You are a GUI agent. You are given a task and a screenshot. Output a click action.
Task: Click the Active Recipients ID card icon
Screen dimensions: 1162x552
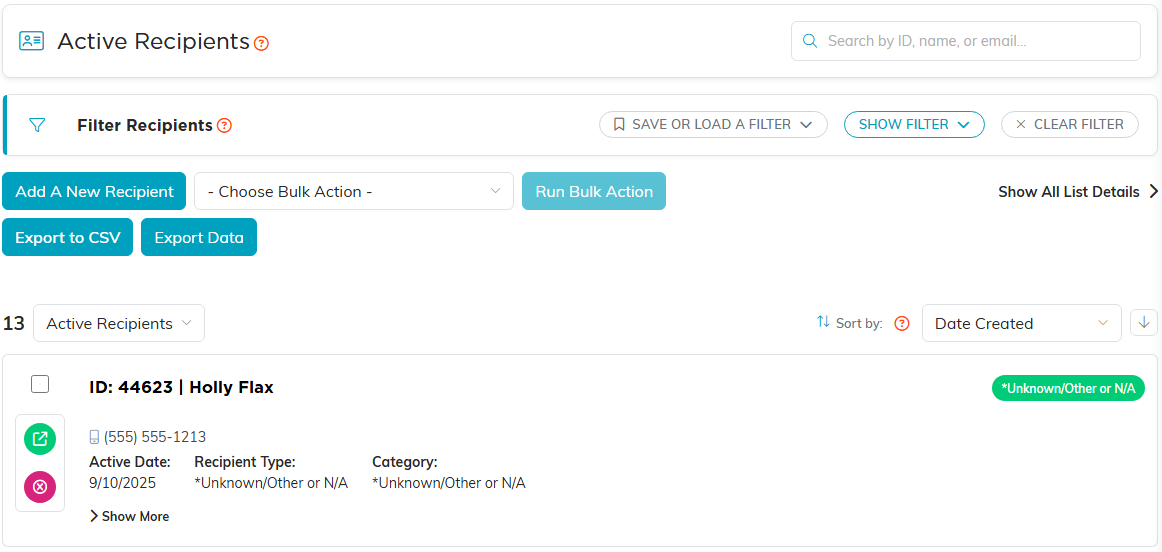pyautogui.click(x=32, y=41)
